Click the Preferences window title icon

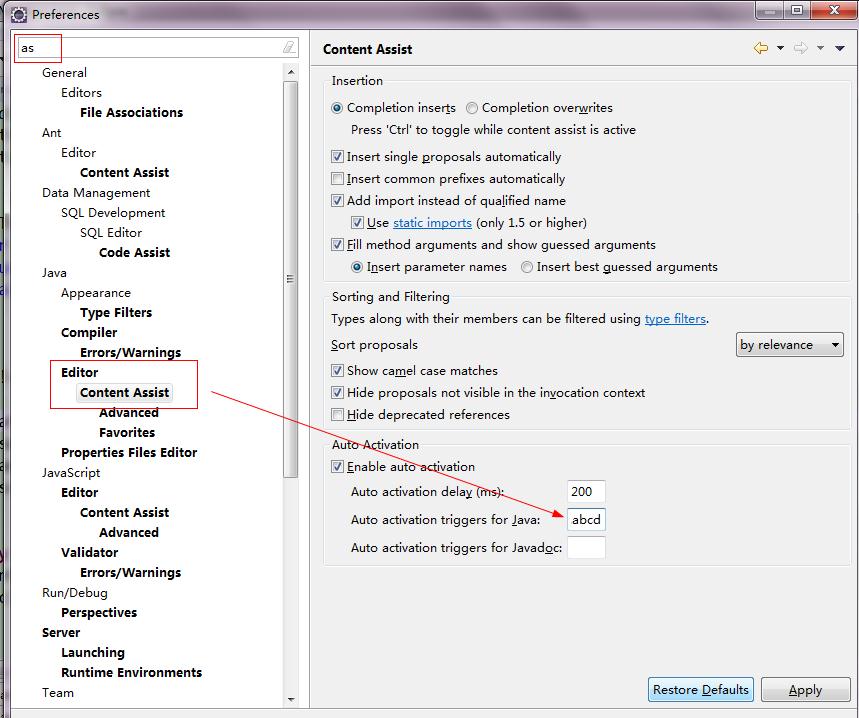(19, 15)
